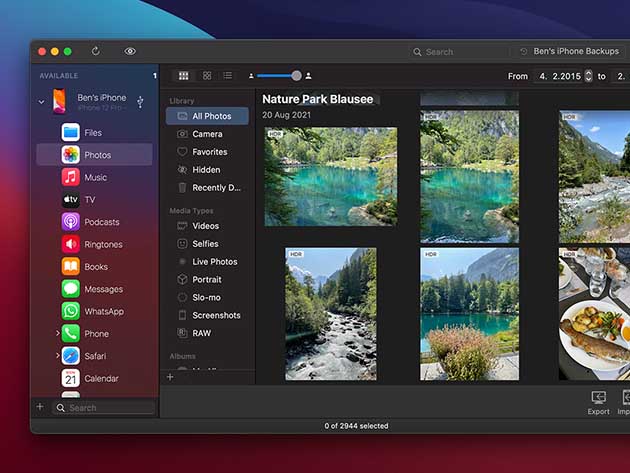Click the 0 of 2944 selected status

coord(356,426)
